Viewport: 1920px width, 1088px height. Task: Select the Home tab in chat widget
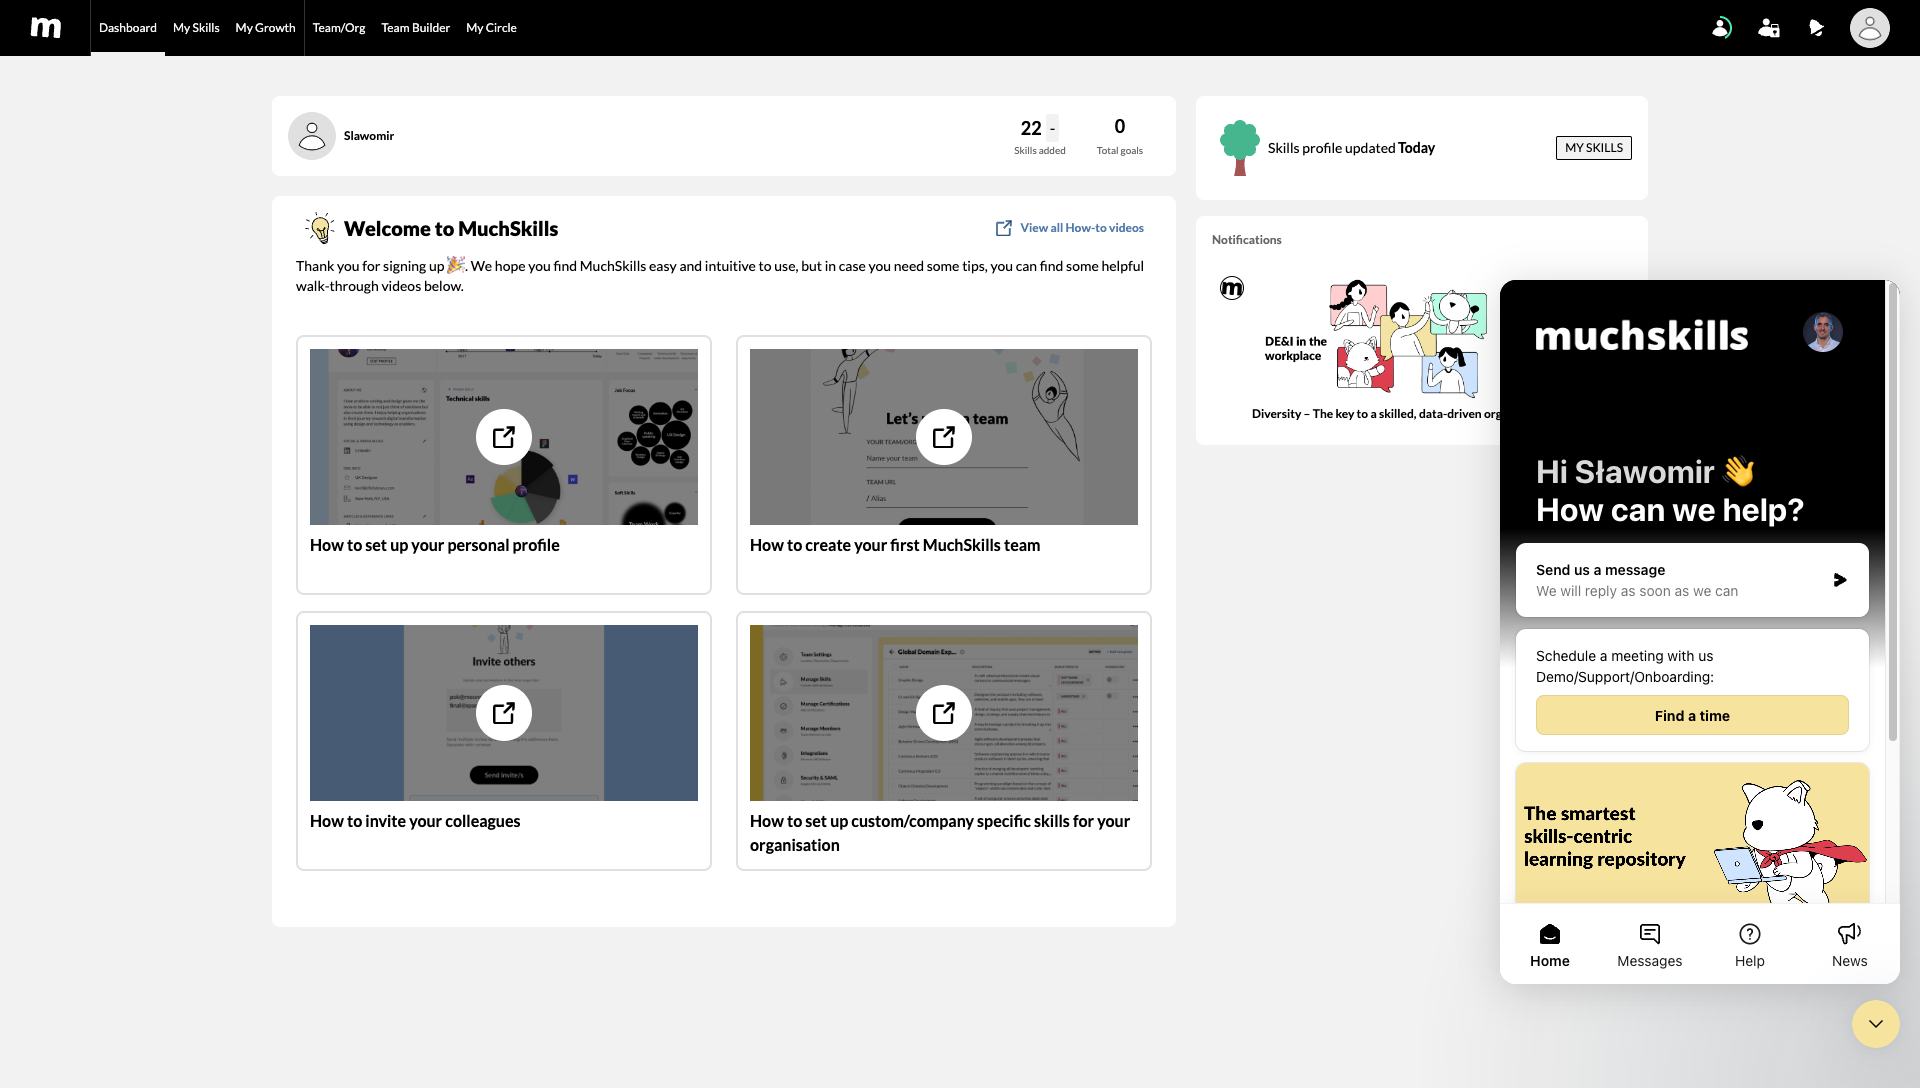pyautogui.click(x=1549, y=945)
